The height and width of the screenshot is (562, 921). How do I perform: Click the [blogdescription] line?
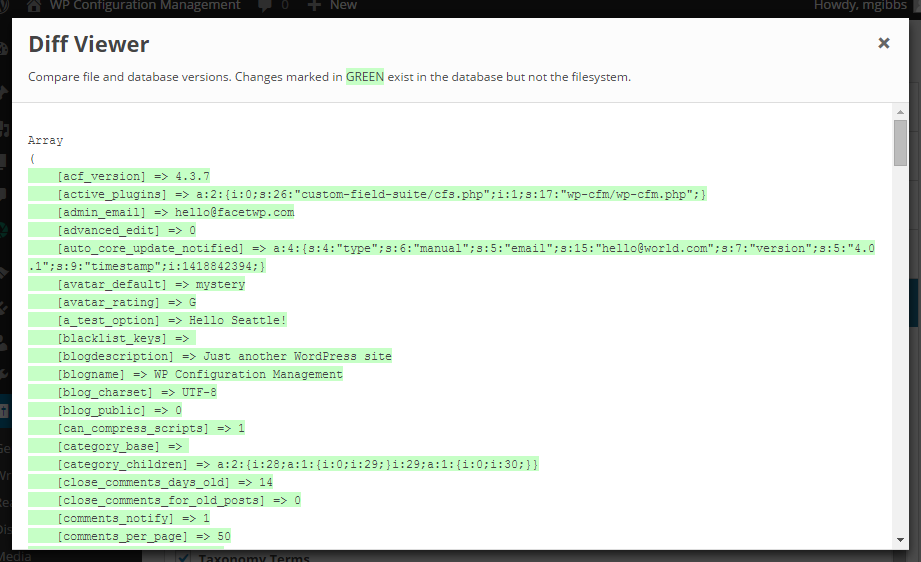click(x=210, y=356)
